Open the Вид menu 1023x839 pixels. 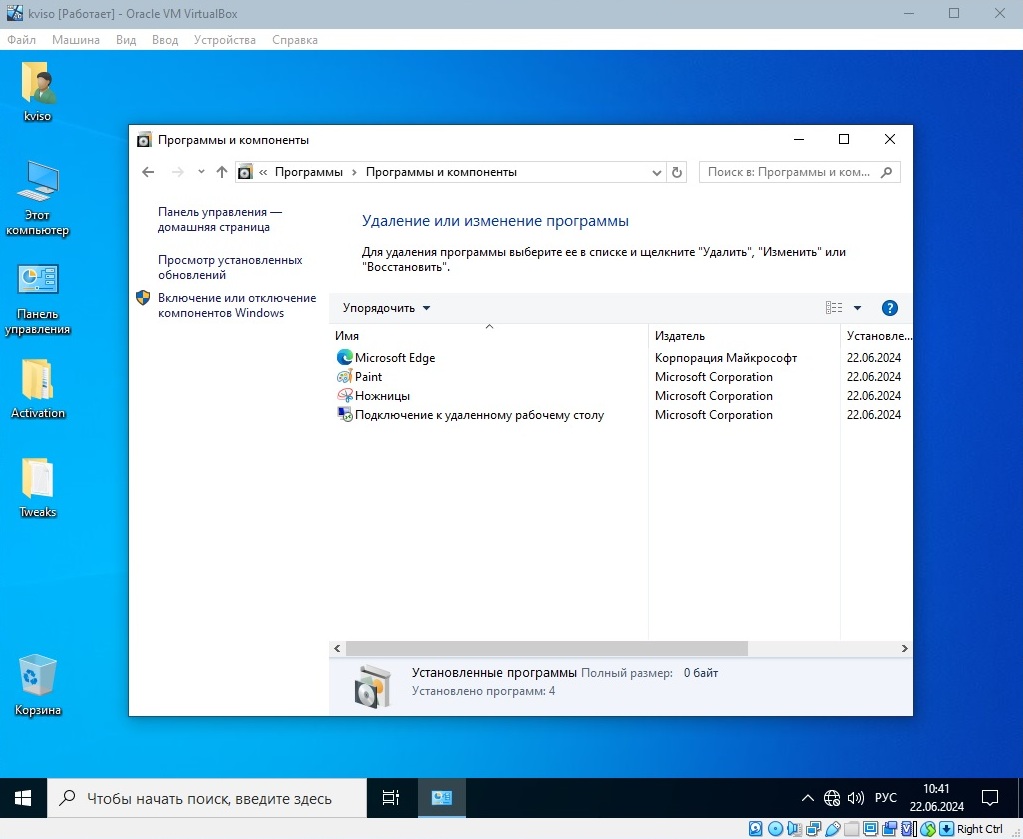[x=125, y=40]
